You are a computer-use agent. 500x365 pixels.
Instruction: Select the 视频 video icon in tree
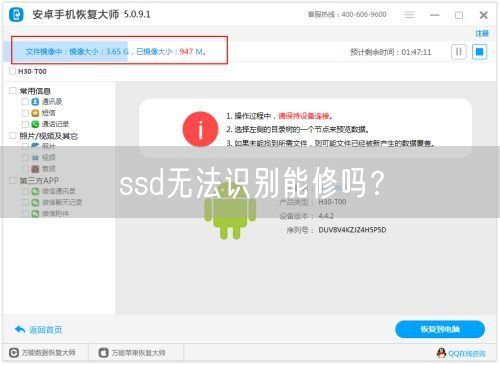click(x=35, y=157)
